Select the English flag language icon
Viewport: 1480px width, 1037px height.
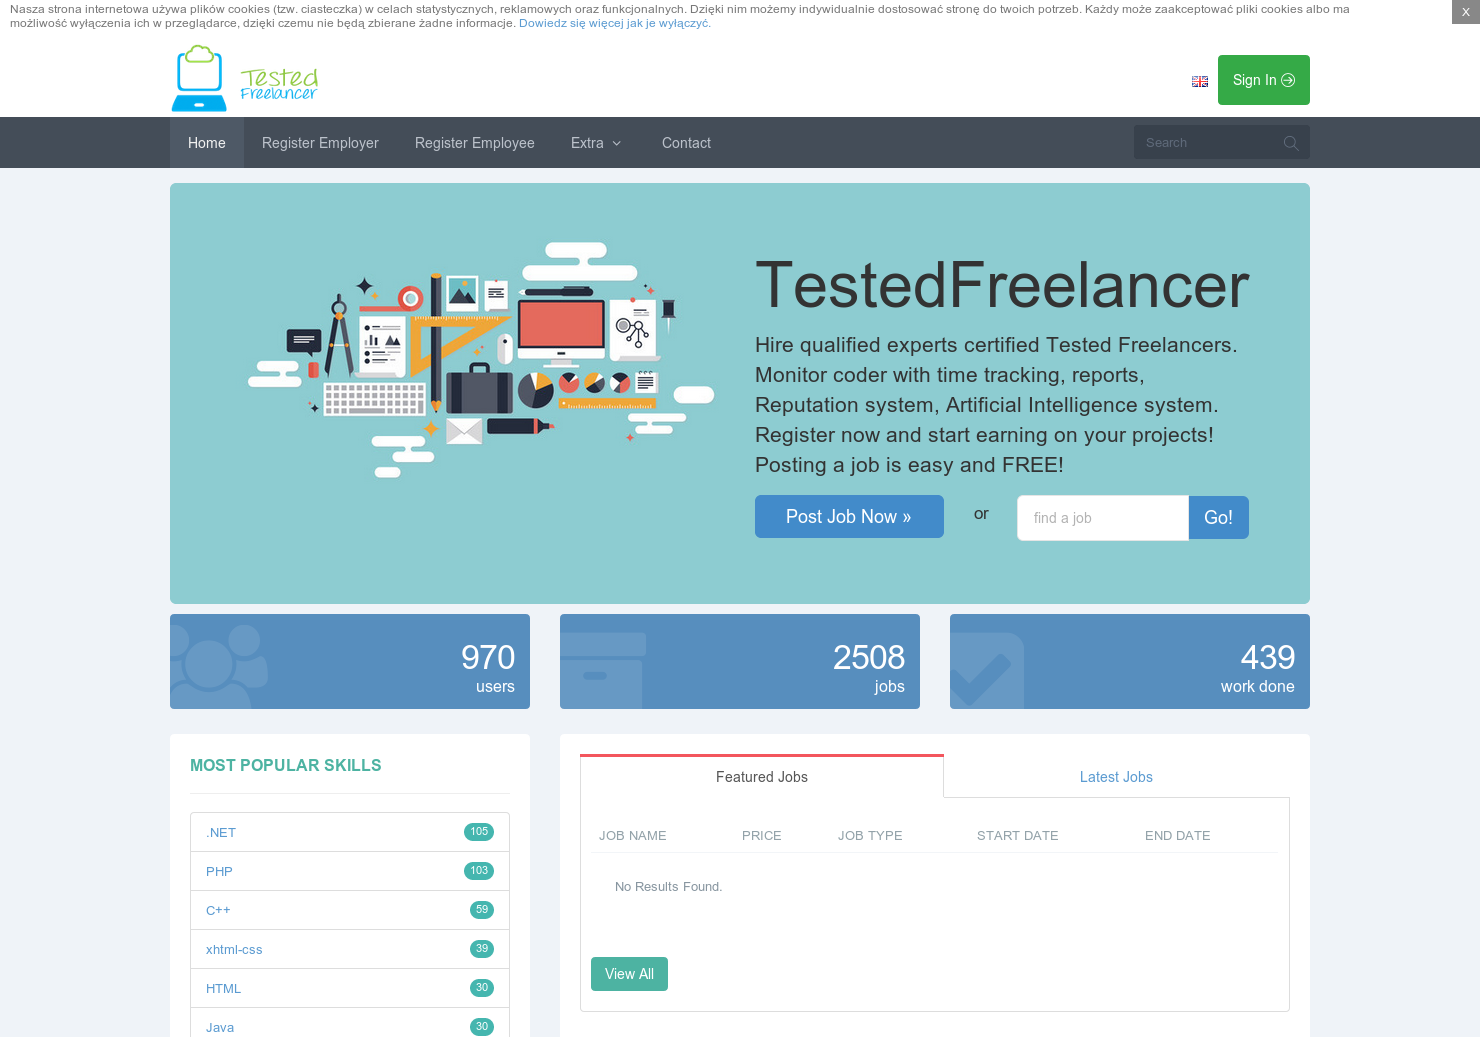pos(1200,81)
